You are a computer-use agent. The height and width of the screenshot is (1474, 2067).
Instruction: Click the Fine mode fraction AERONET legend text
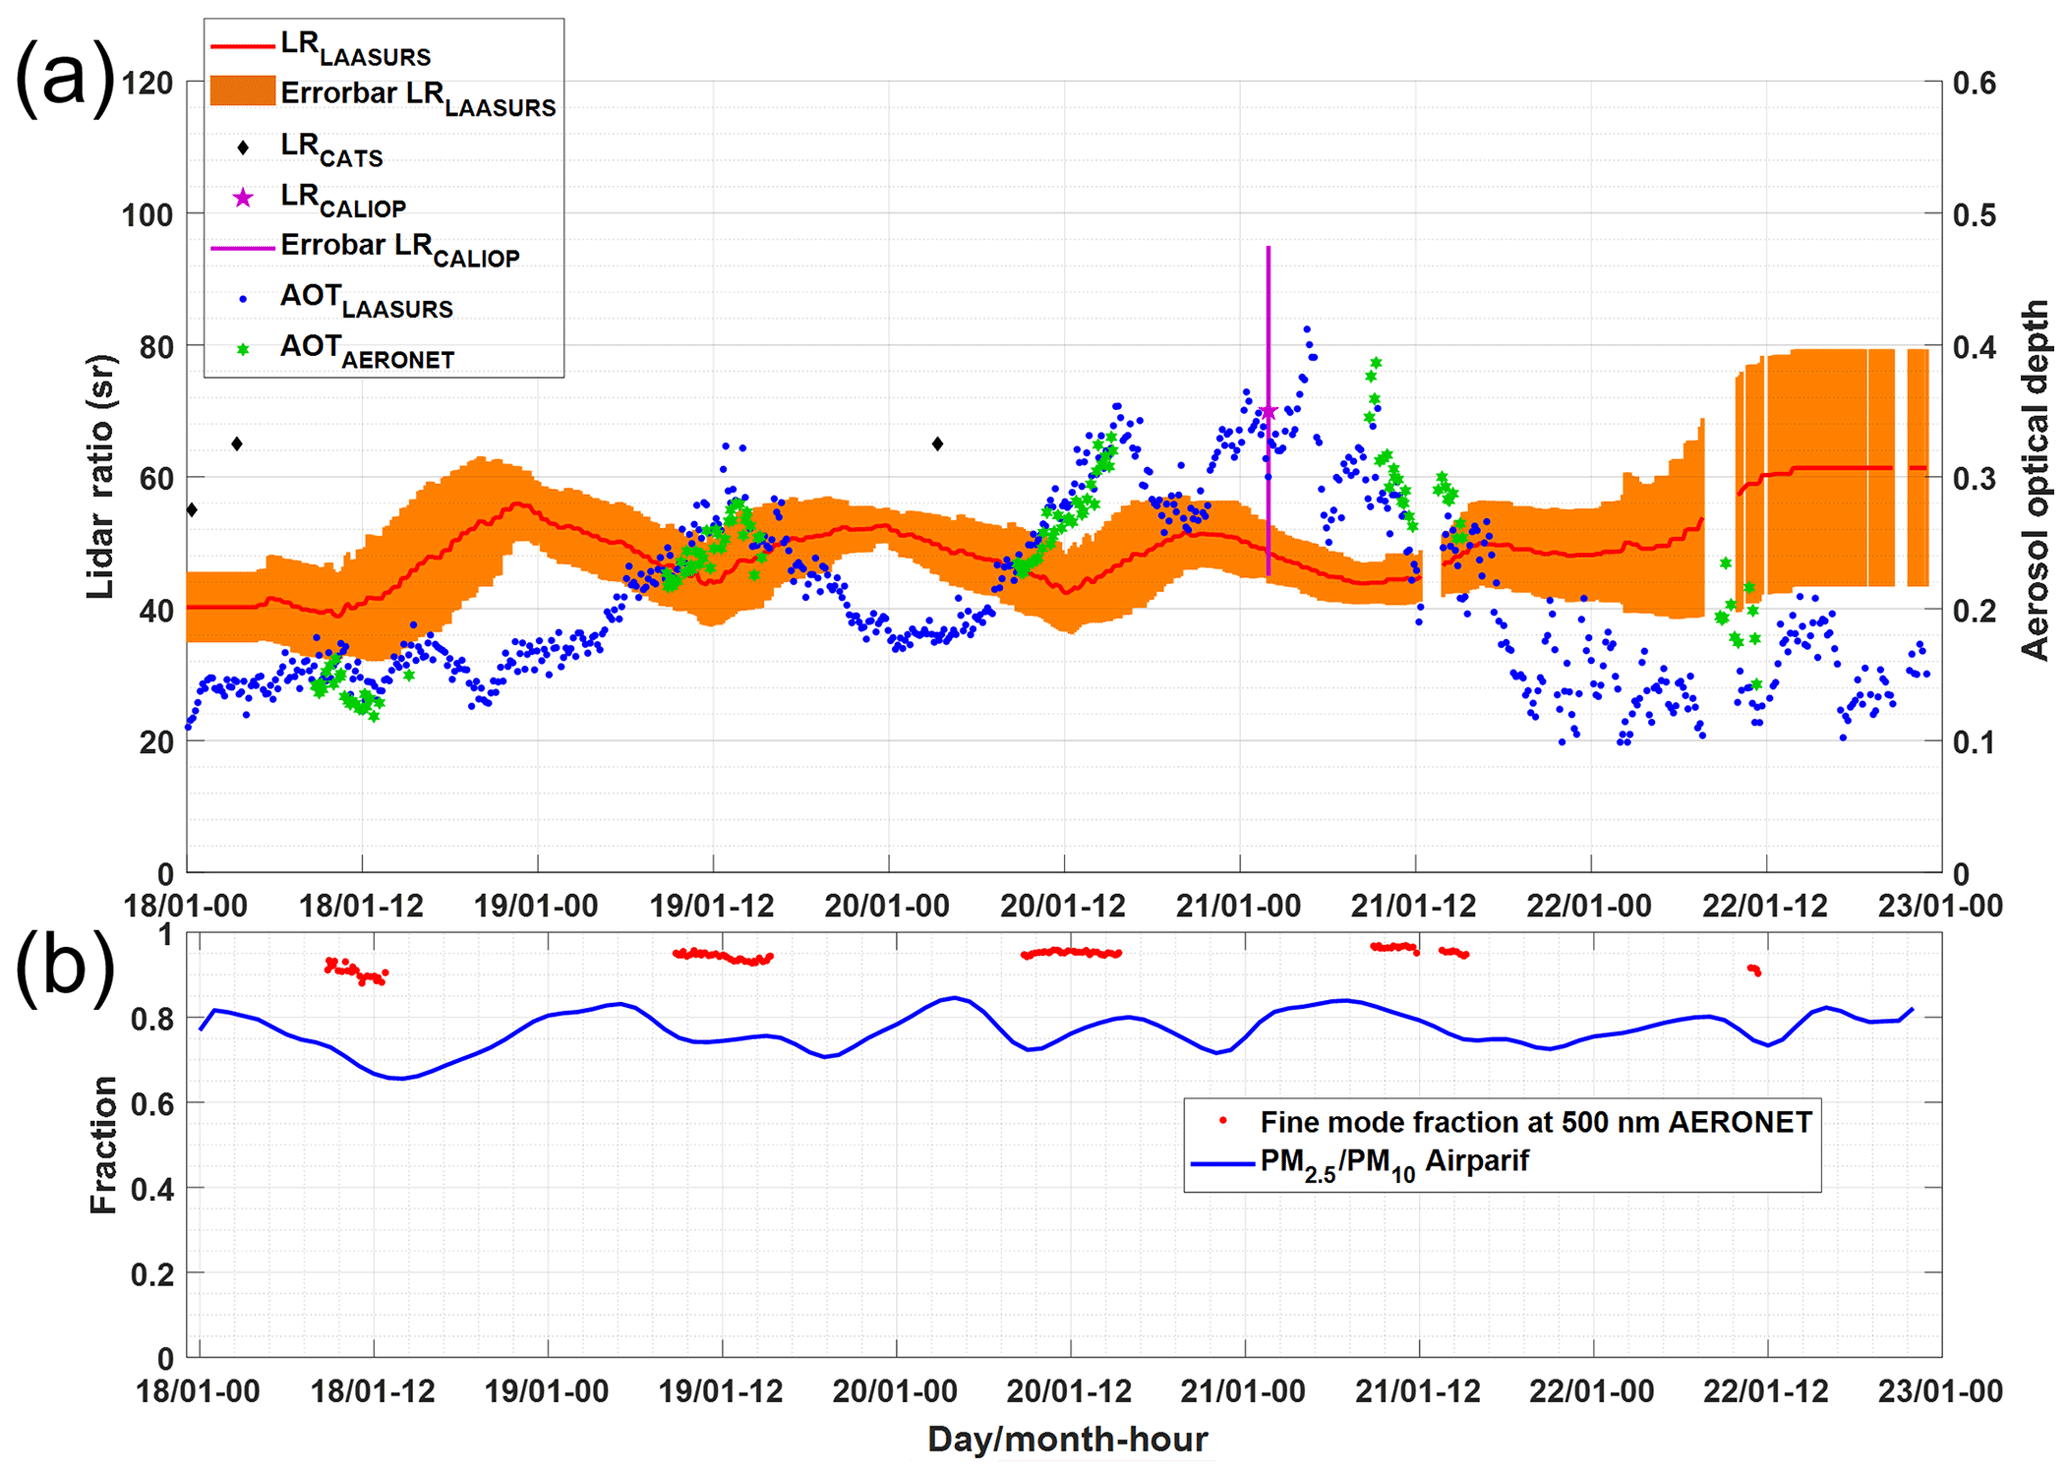point(1535,1122)
